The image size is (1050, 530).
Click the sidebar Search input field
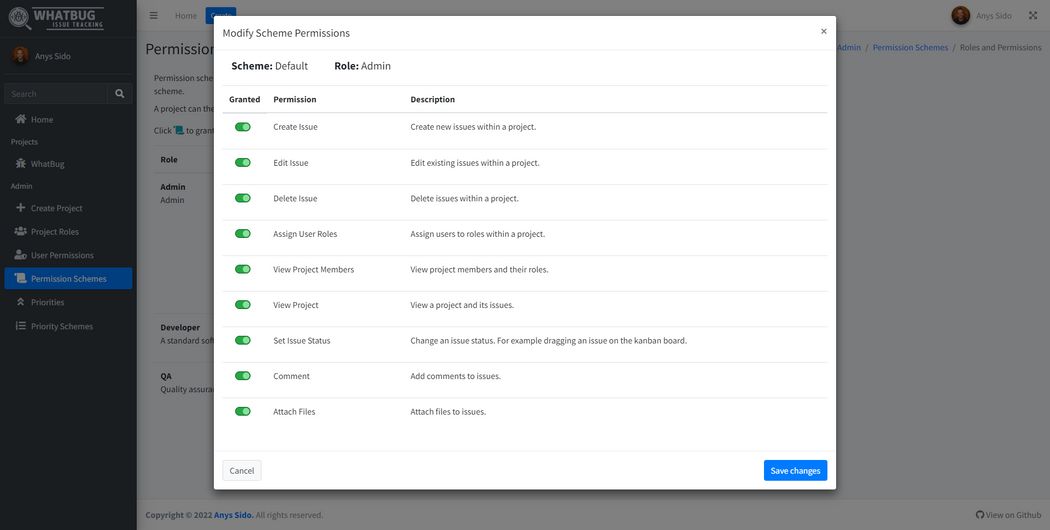click(x=55, y=93)
